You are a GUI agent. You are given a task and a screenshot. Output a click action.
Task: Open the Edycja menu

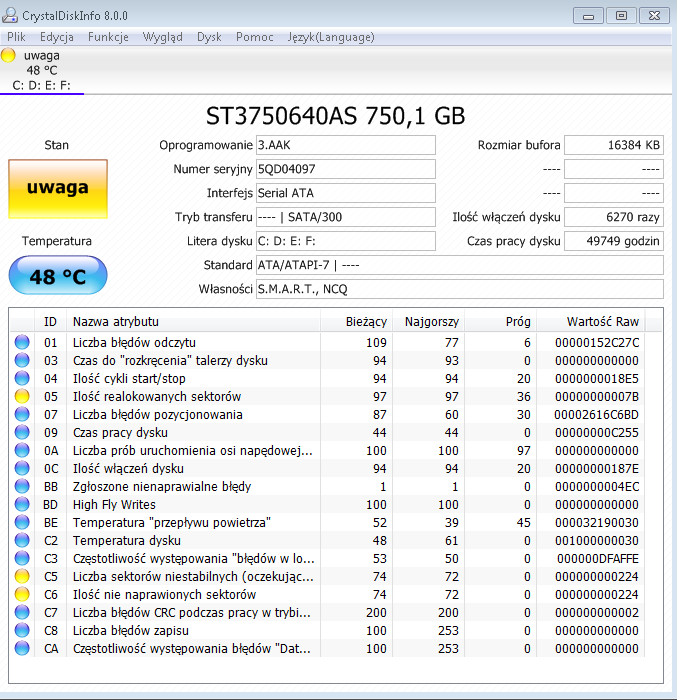57,37
